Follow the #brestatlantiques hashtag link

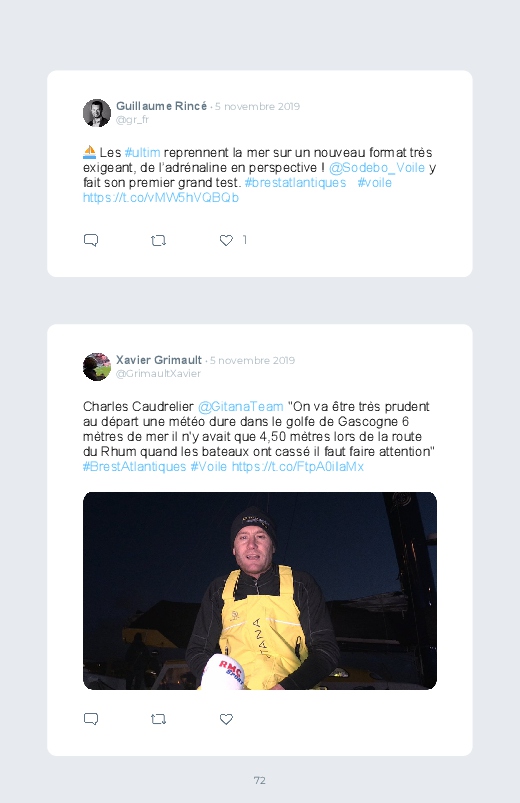click(x=295, y=182)
